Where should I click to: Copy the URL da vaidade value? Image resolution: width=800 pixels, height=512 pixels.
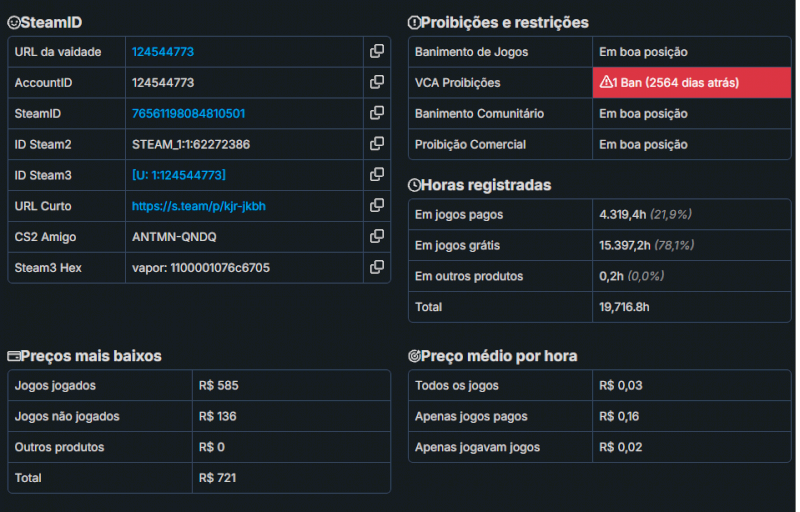[x=377, y=52]
